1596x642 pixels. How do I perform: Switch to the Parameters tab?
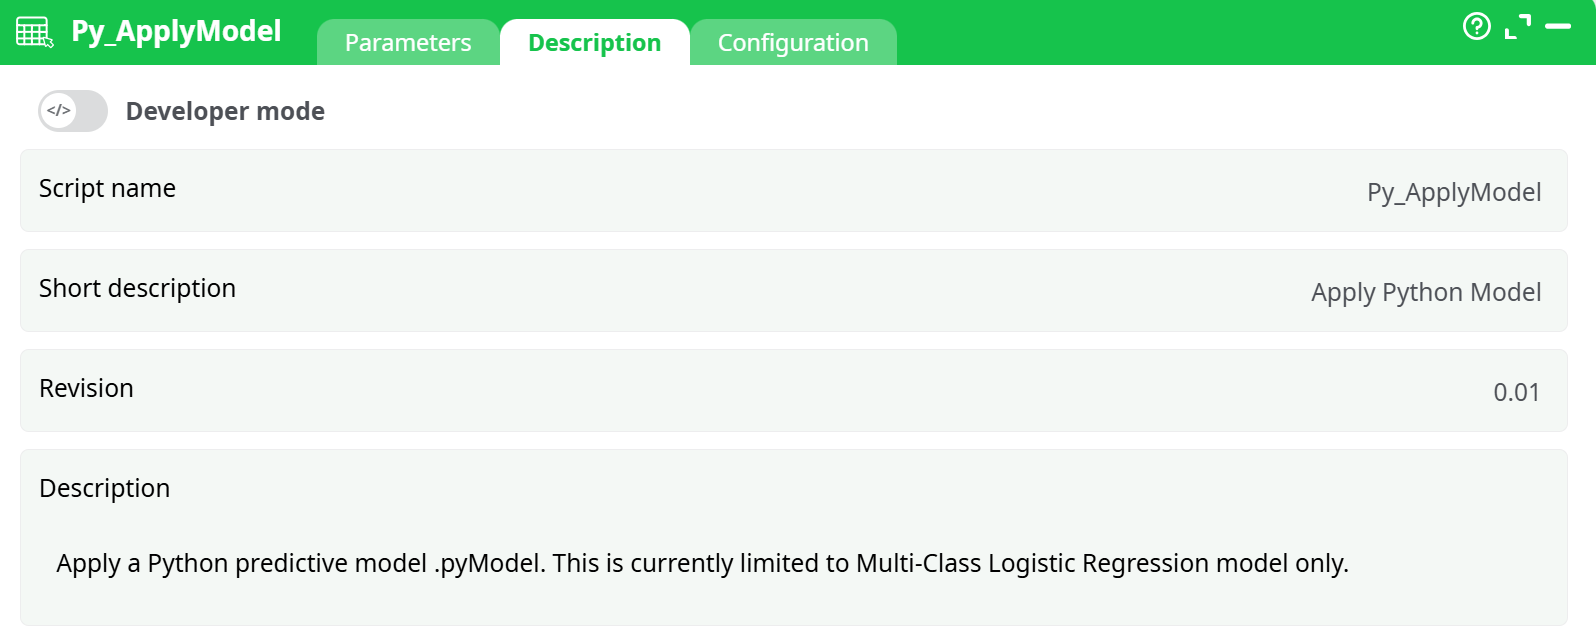(407, 42)
